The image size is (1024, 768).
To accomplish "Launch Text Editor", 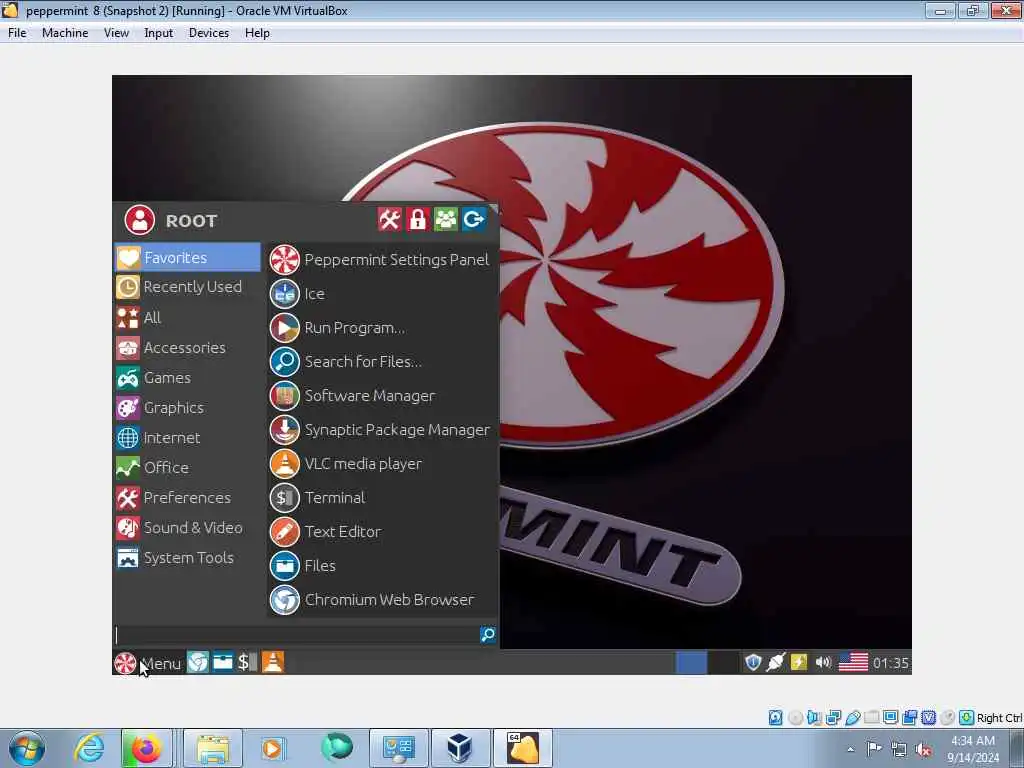I will coord(325,532).
